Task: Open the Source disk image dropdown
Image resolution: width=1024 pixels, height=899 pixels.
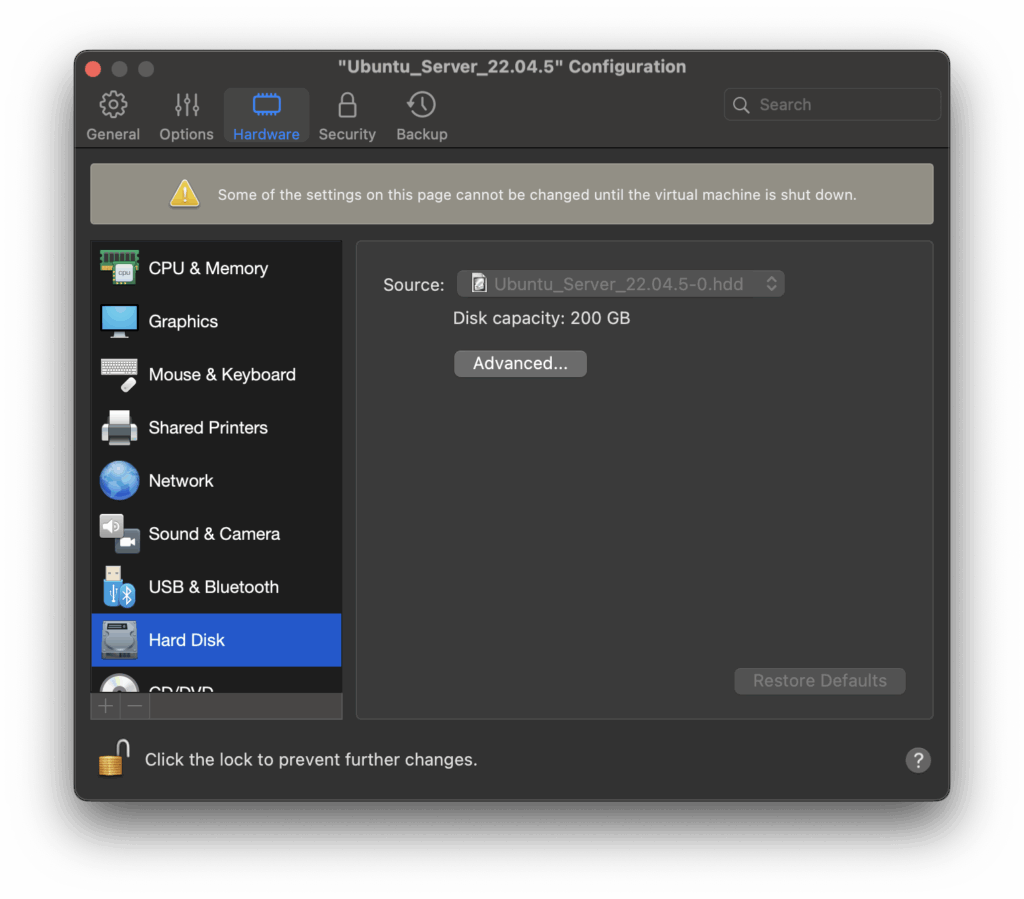Action: 620,283
